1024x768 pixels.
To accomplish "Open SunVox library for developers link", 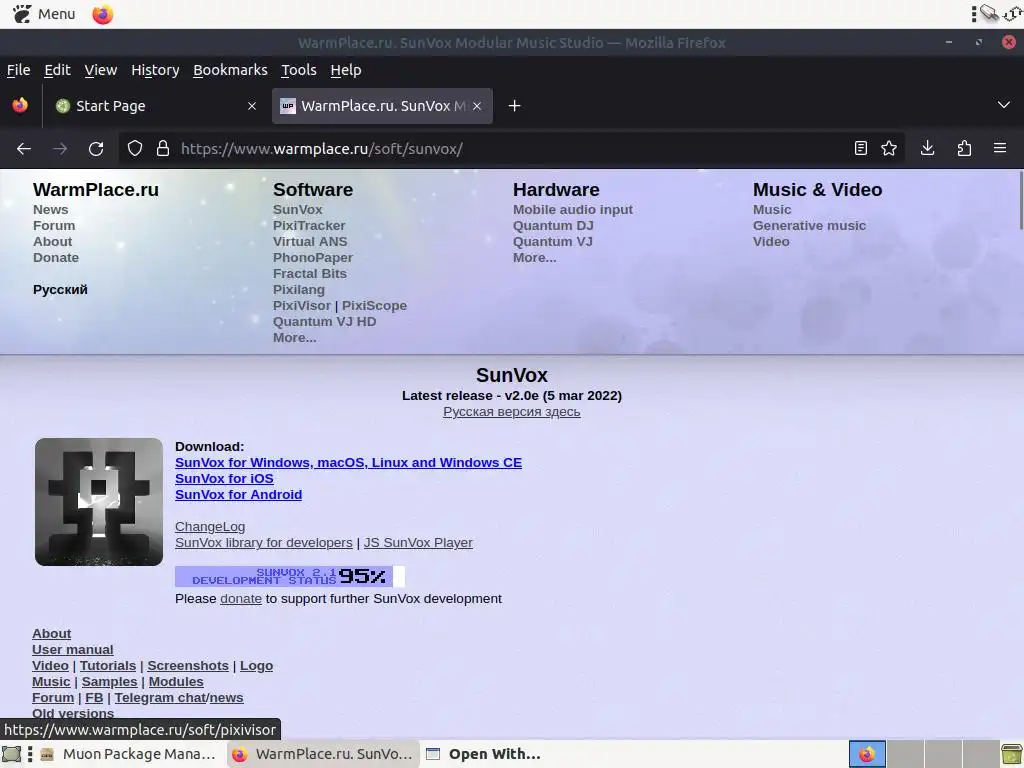I will (263, 543).
